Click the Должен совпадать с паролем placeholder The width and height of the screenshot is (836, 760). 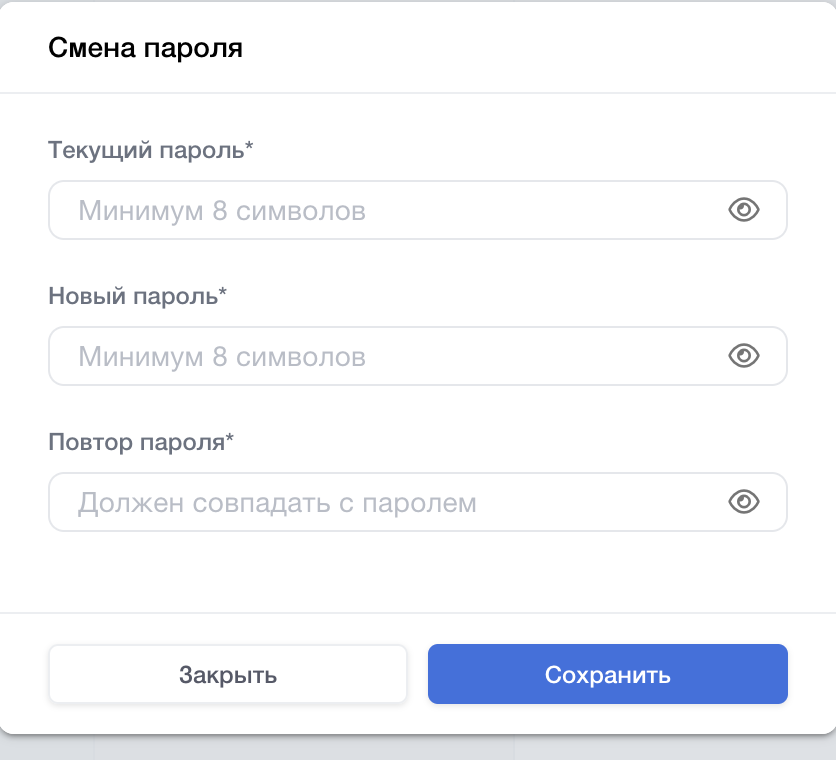click(x=277, y=502)
